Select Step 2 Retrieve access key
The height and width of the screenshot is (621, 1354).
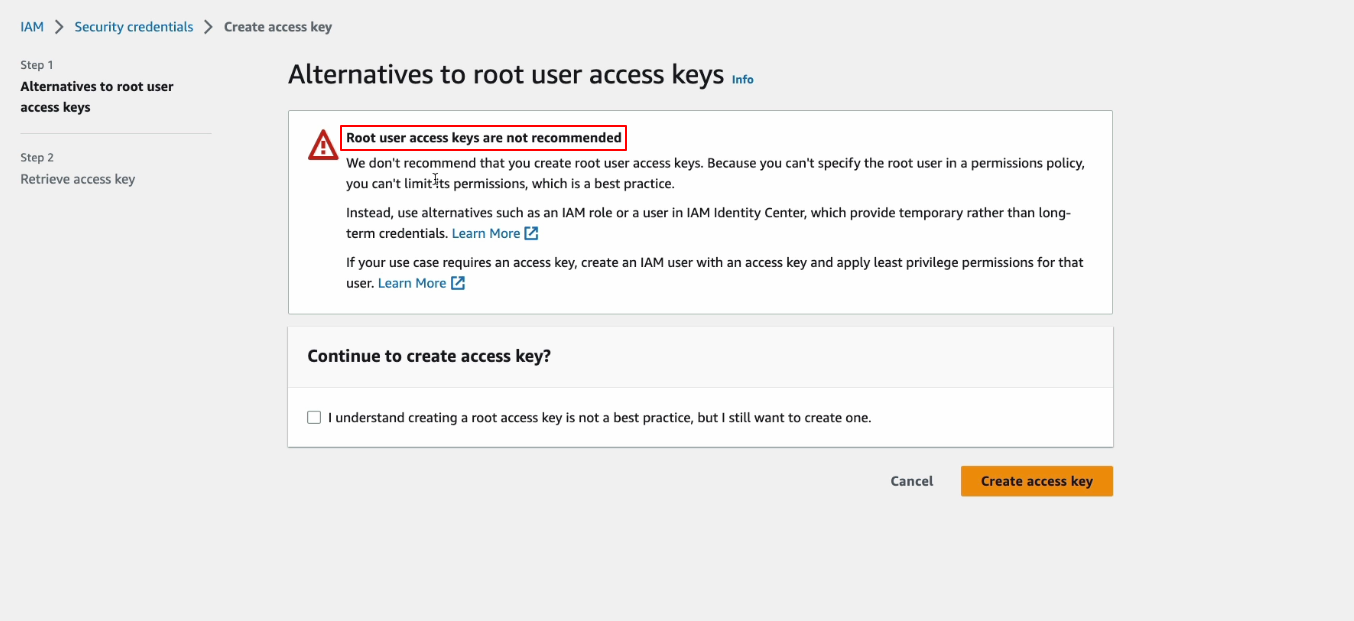coord(77,179)
